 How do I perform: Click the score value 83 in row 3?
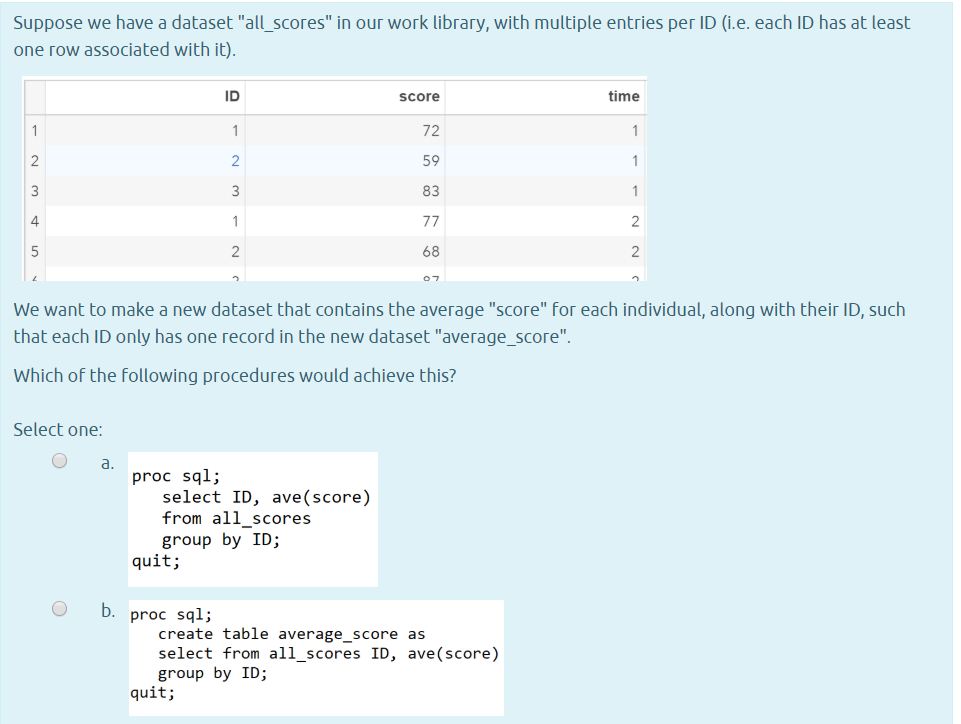point(428,190)
